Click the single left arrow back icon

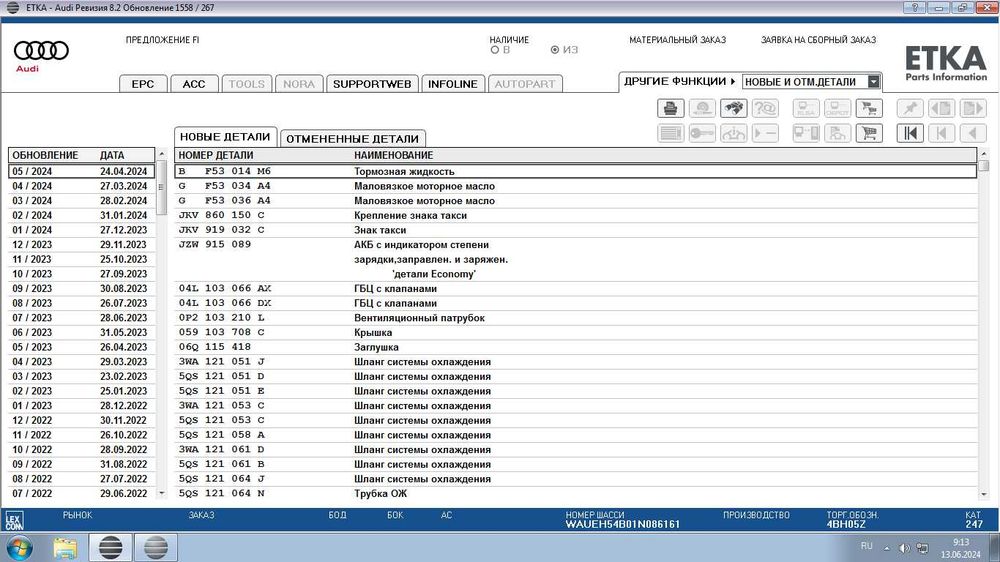pos(973,133)
